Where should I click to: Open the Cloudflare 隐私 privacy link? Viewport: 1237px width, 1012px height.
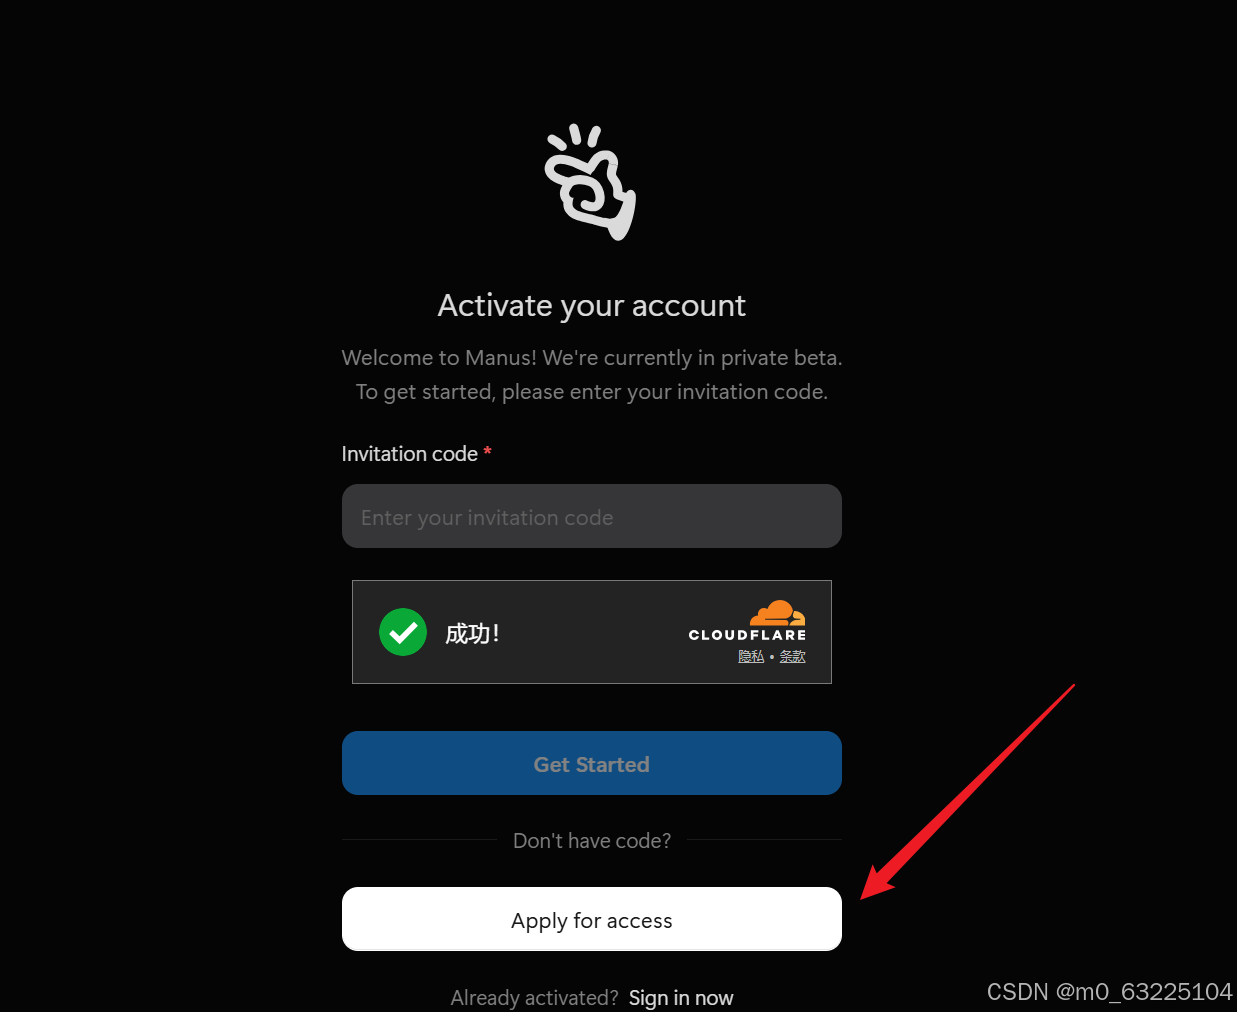coord(751,656)
